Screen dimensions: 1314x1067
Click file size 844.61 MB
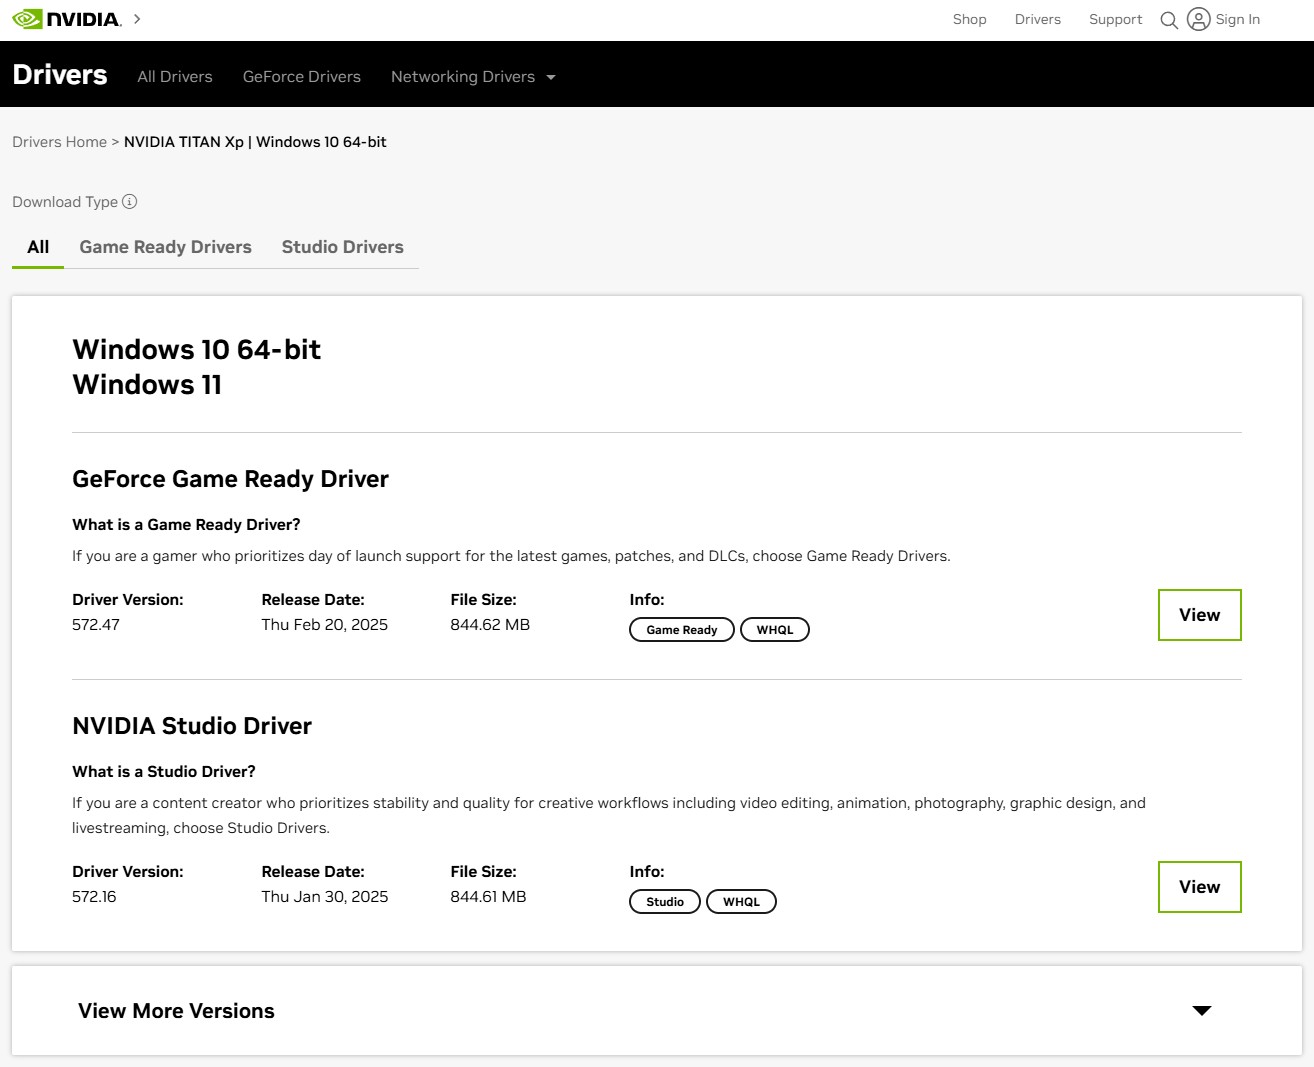488,897
